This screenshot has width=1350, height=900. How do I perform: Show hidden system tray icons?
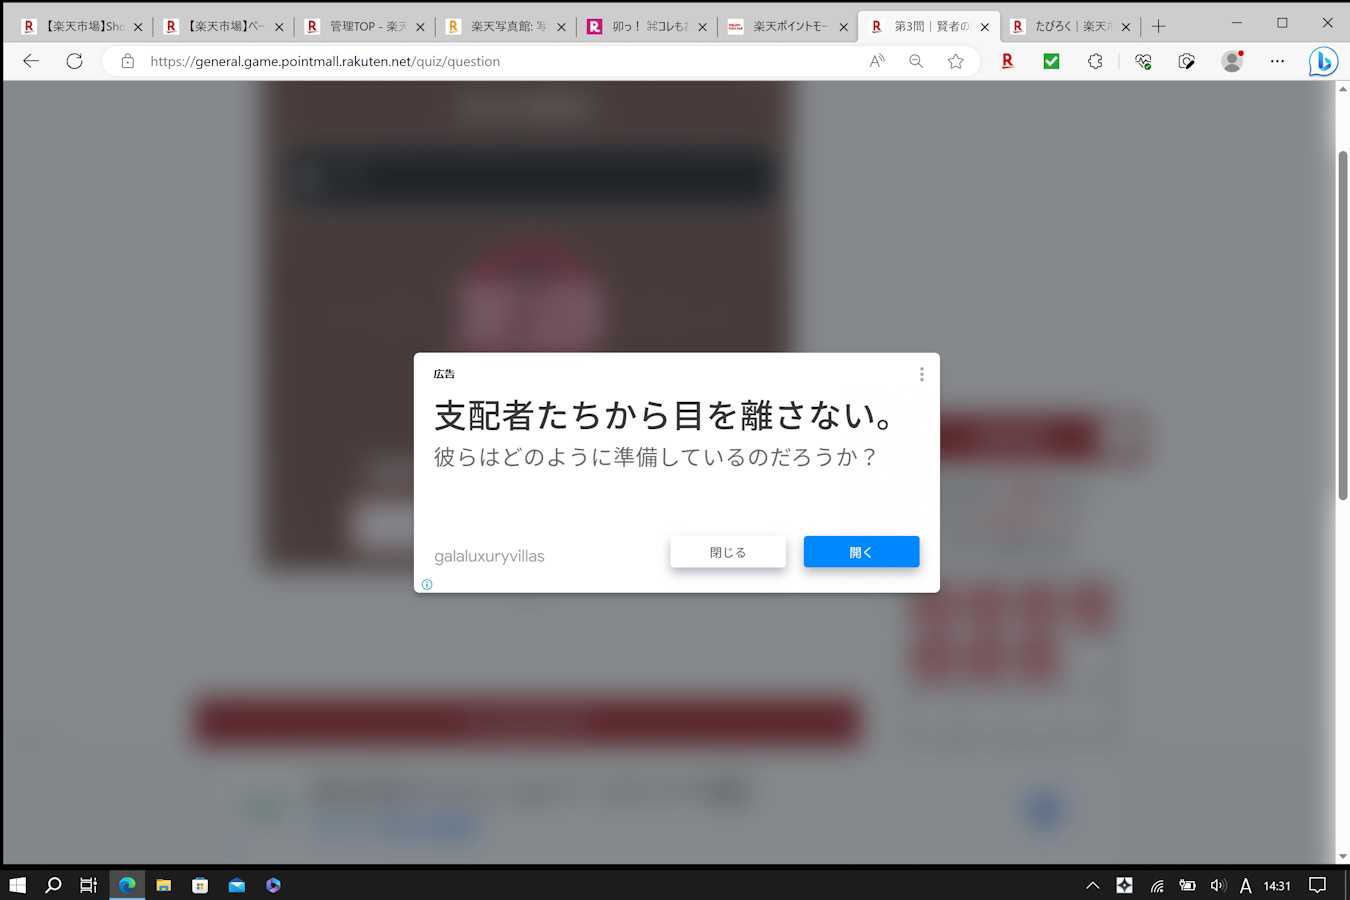pyautogui.click(x=1093, y=885)
